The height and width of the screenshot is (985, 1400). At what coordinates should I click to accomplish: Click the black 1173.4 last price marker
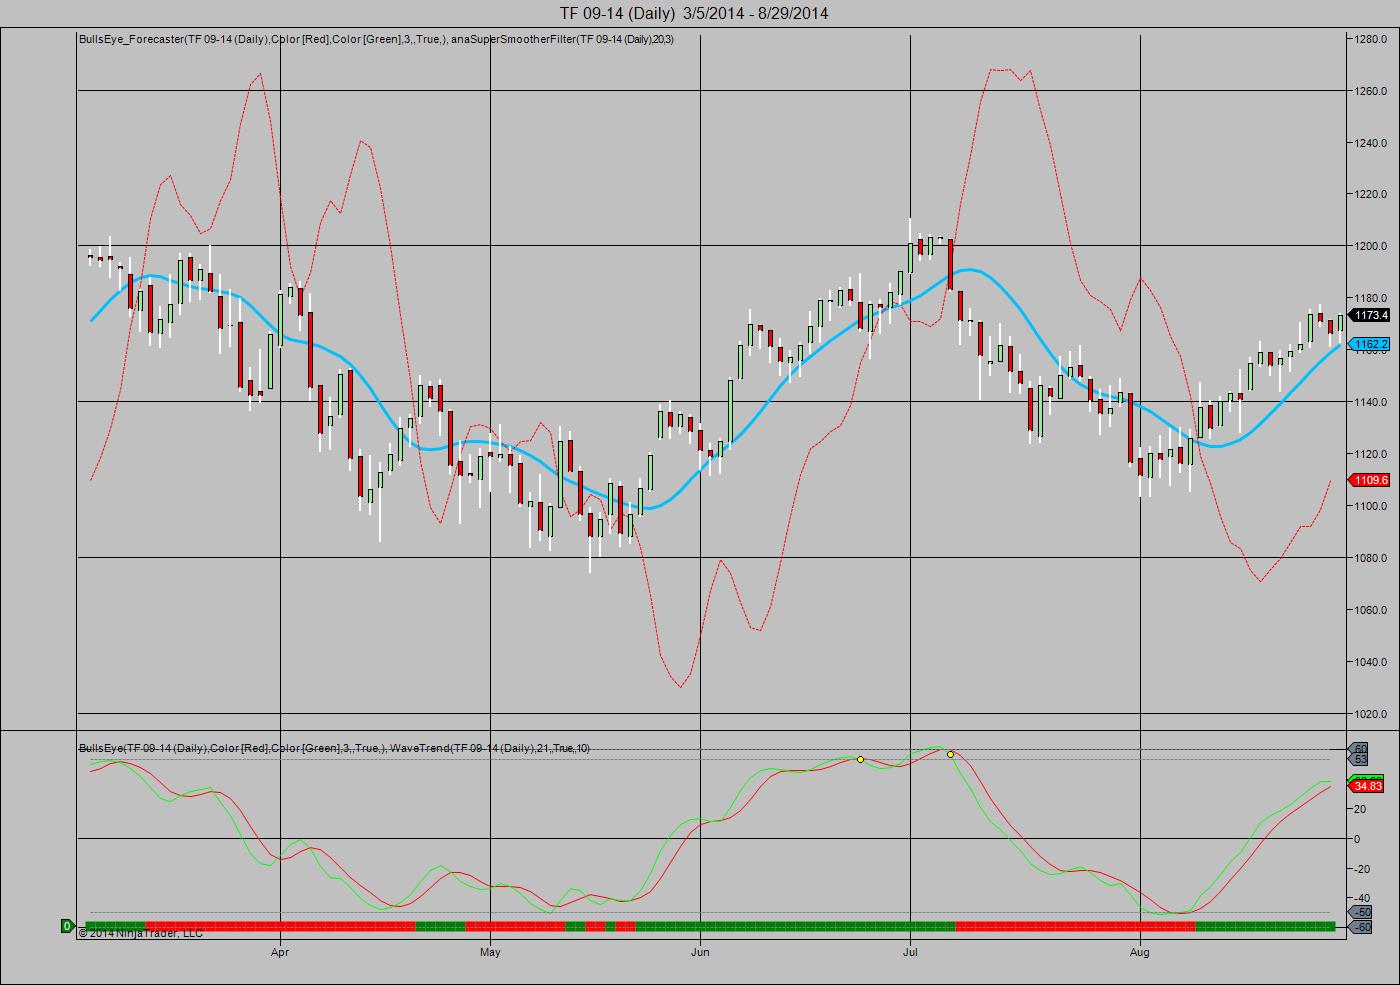[1369, 315]
